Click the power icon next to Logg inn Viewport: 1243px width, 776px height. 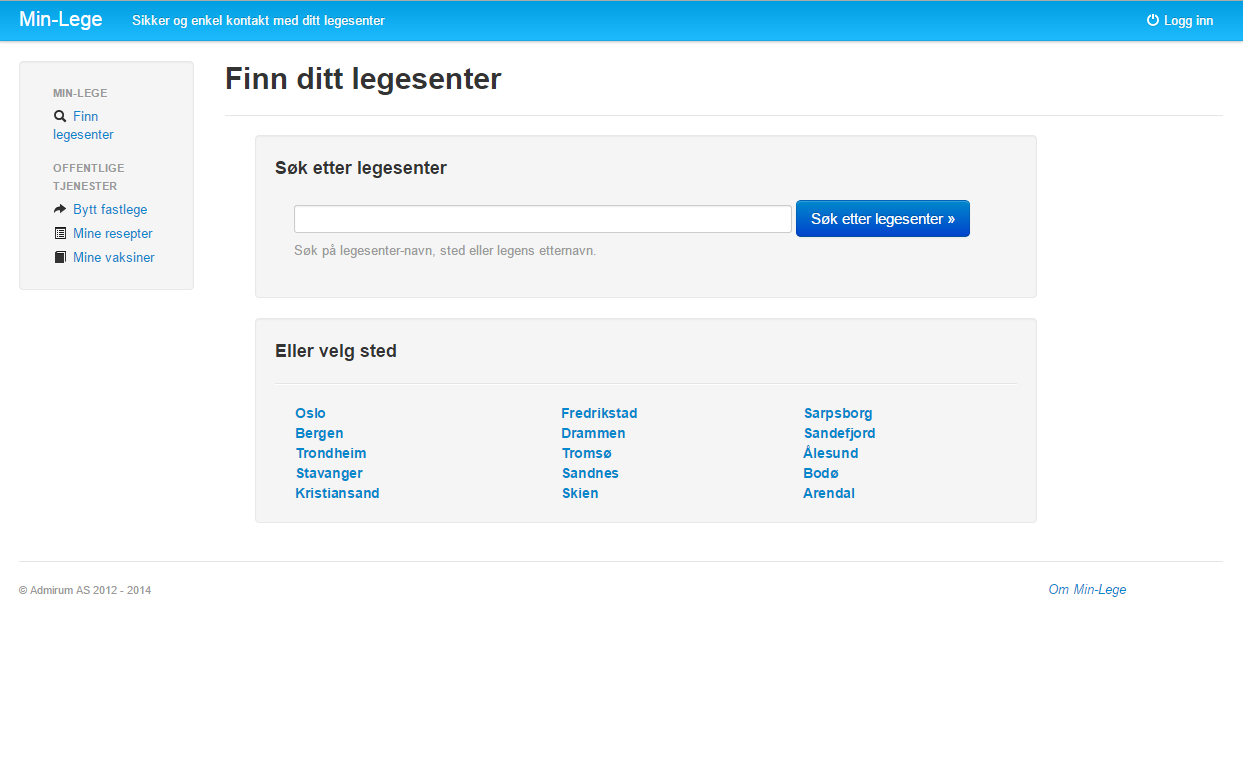click(x=1152, y=20)
